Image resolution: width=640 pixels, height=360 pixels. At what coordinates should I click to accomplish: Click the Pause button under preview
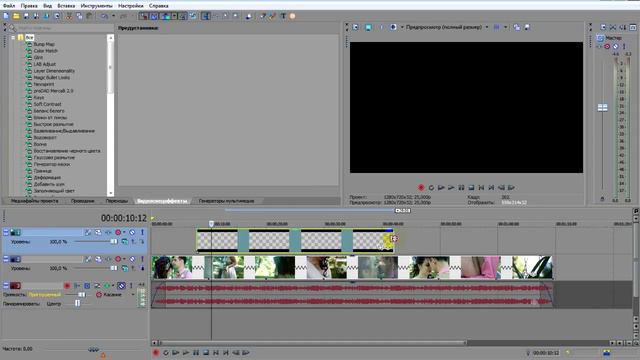(x=461, y=187)
